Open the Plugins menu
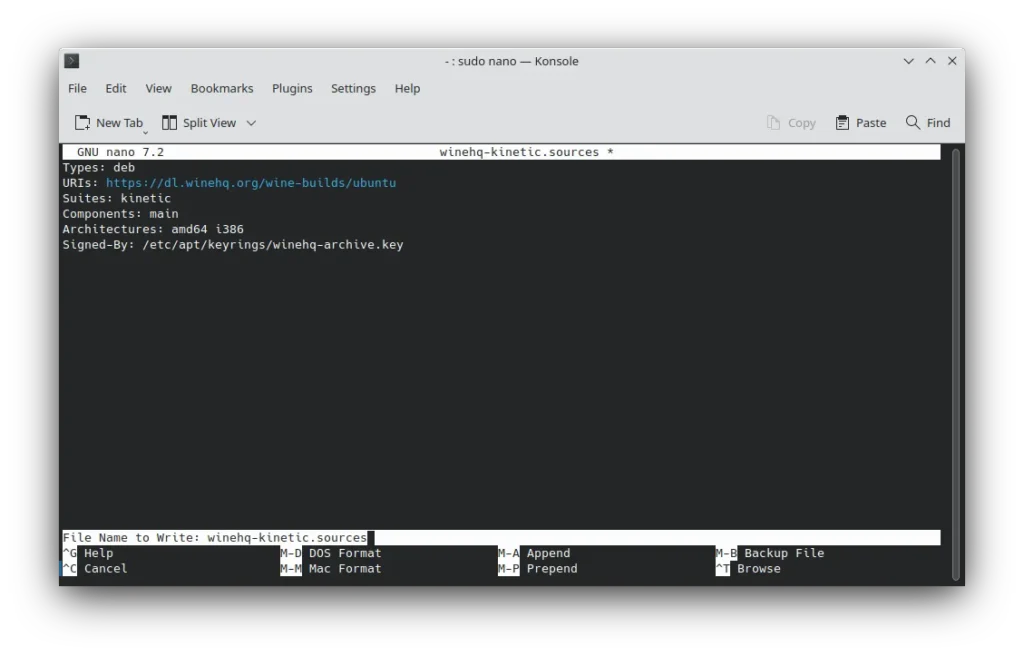 tap(292, 88)
